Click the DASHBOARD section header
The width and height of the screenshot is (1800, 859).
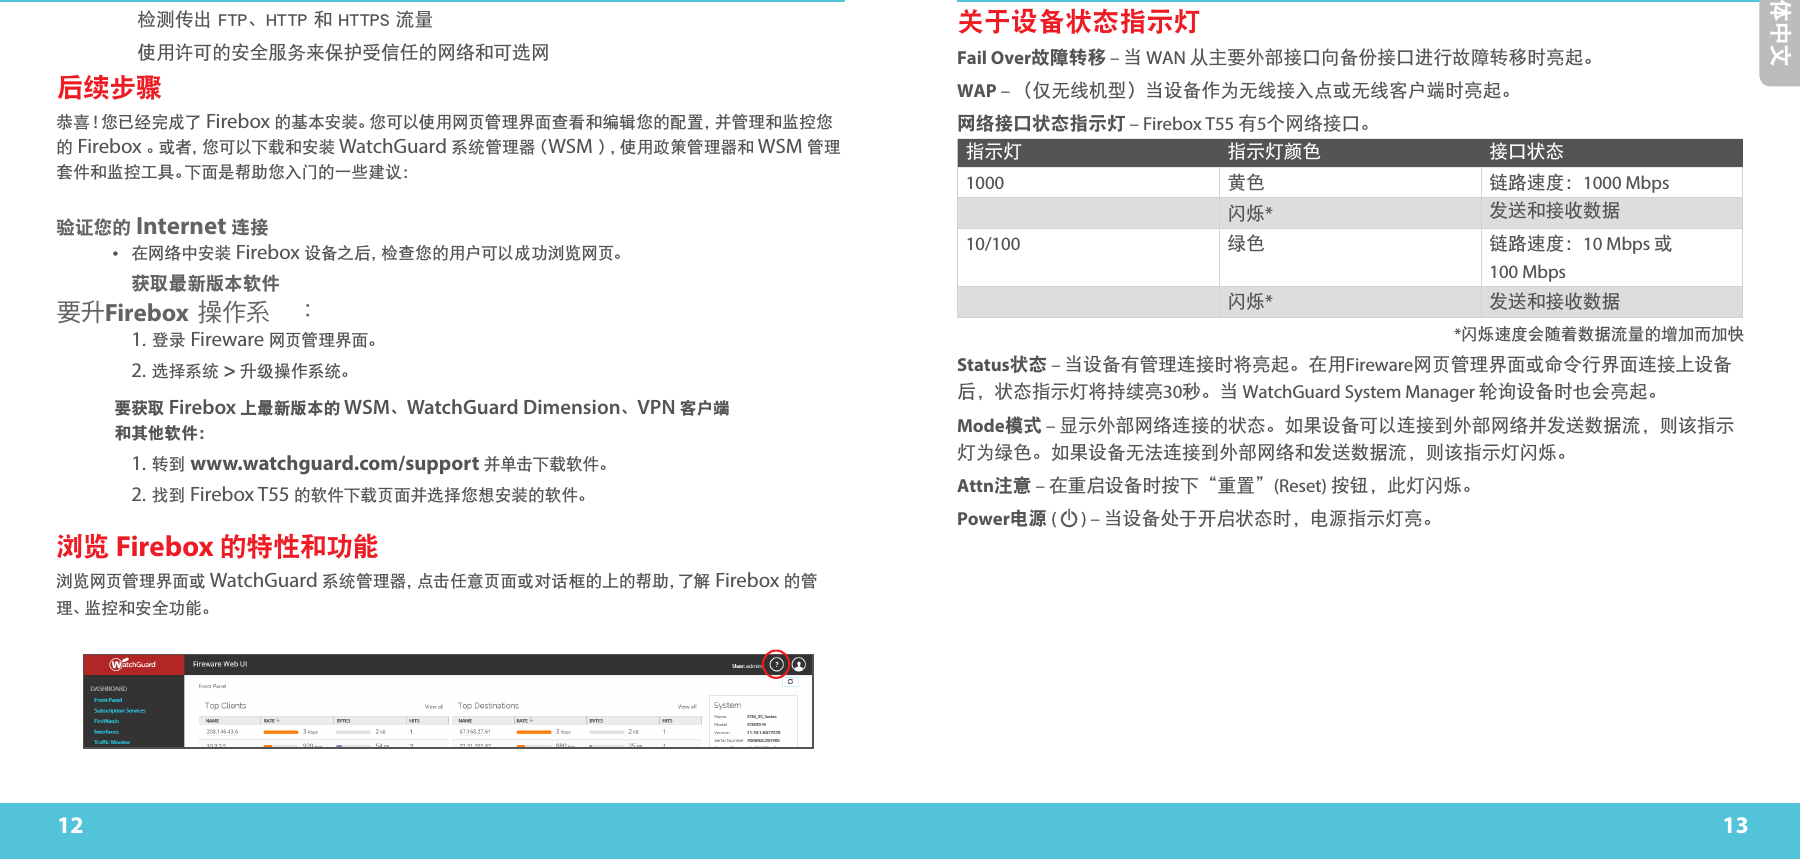pos(109,688)
